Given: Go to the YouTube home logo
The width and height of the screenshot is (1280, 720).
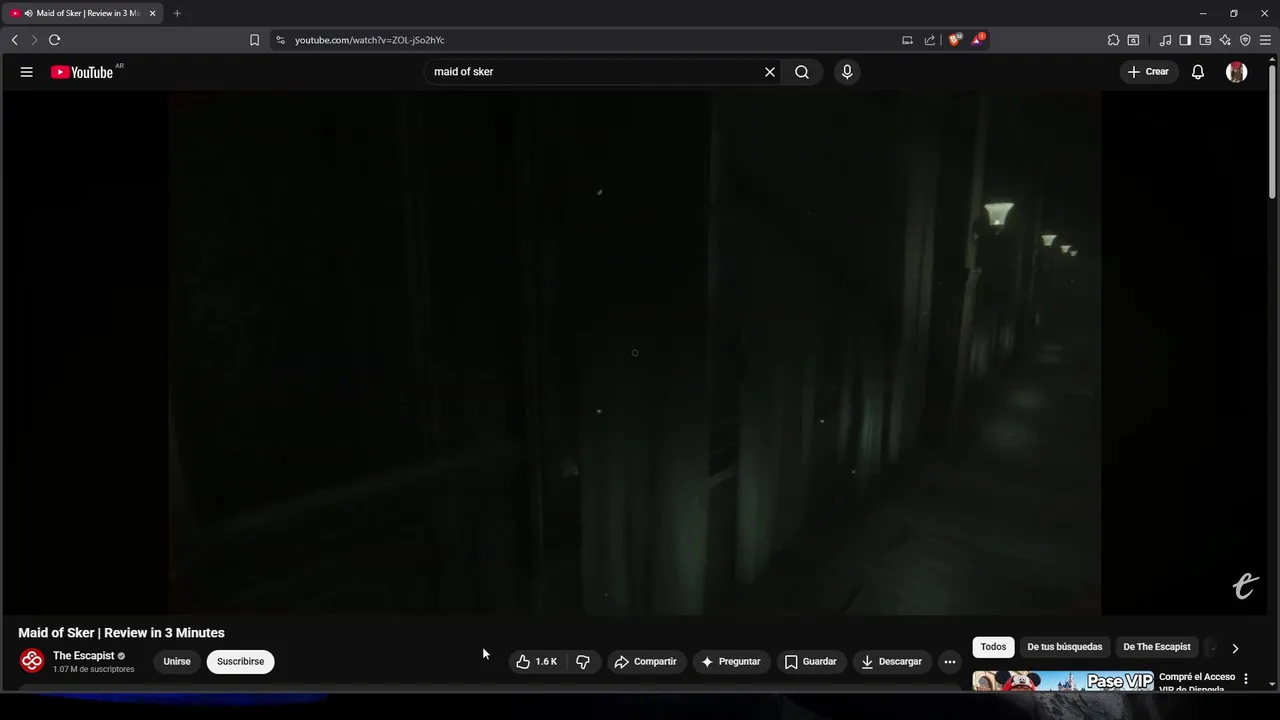Looking at the screenshot, I should pyautogui.click(x=82, y=72).
